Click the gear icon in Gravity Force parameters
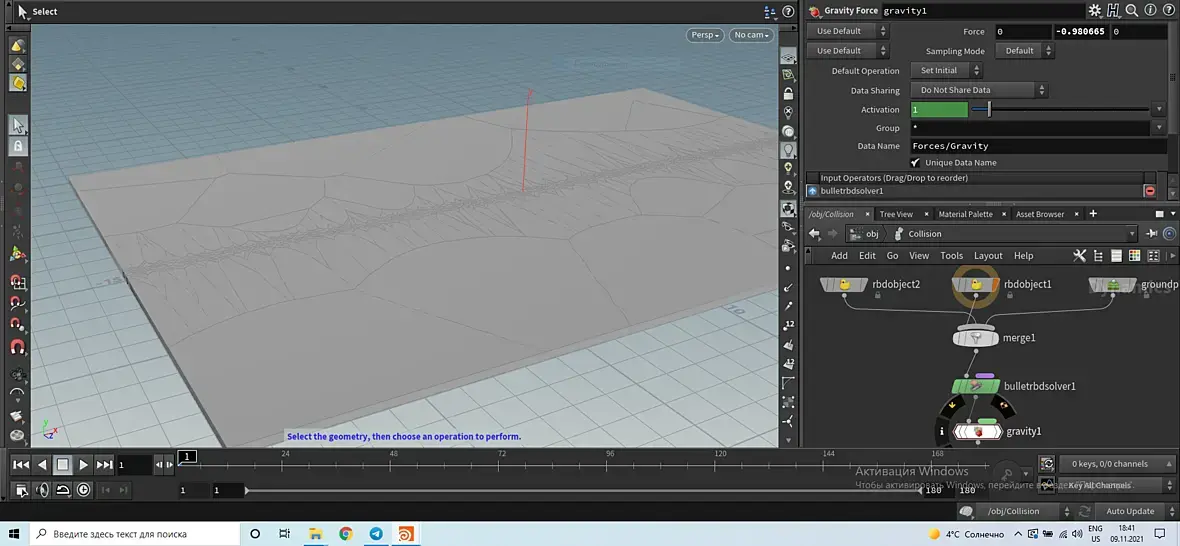This screenshot has height=546, width=1180. click(x=1095, y=11)
